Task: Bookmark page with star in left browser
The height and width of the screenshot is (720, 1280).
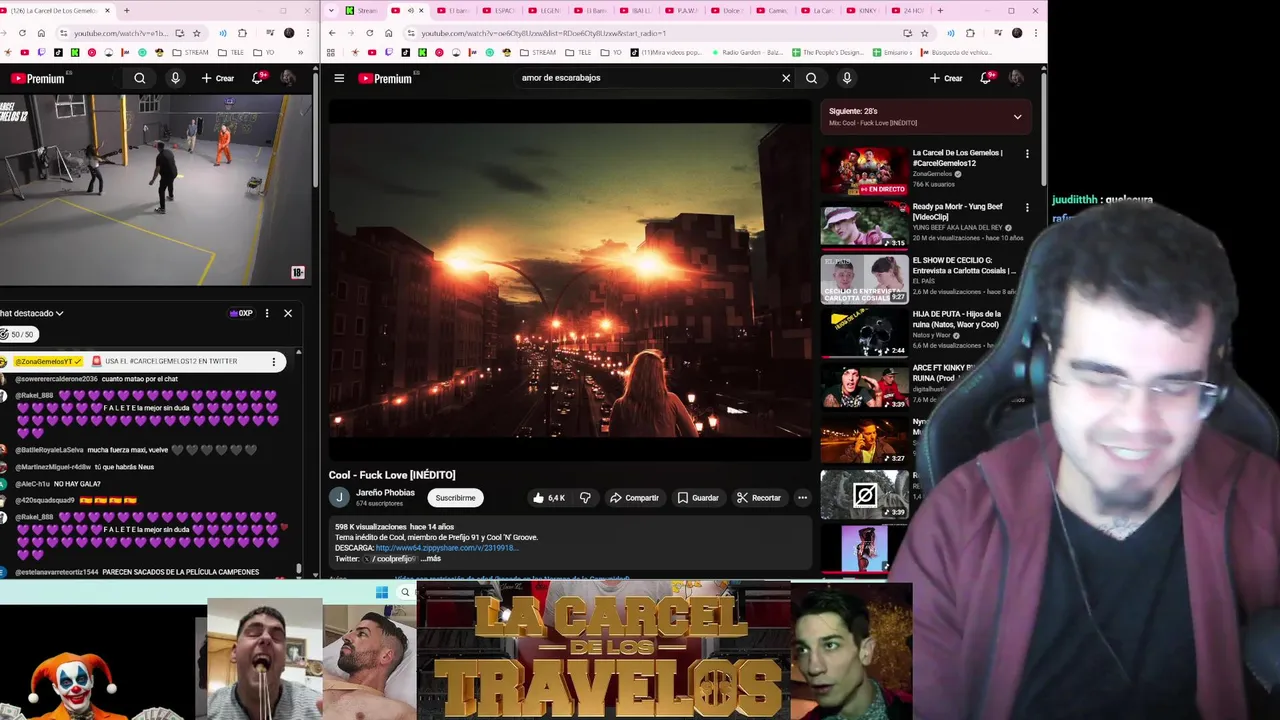Action: coord(197,33)
